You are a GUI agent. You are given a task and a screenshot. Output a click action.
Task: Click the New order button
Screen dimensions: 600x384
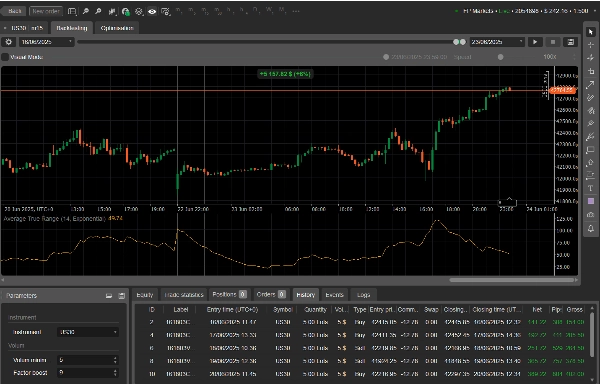[46, 11]
